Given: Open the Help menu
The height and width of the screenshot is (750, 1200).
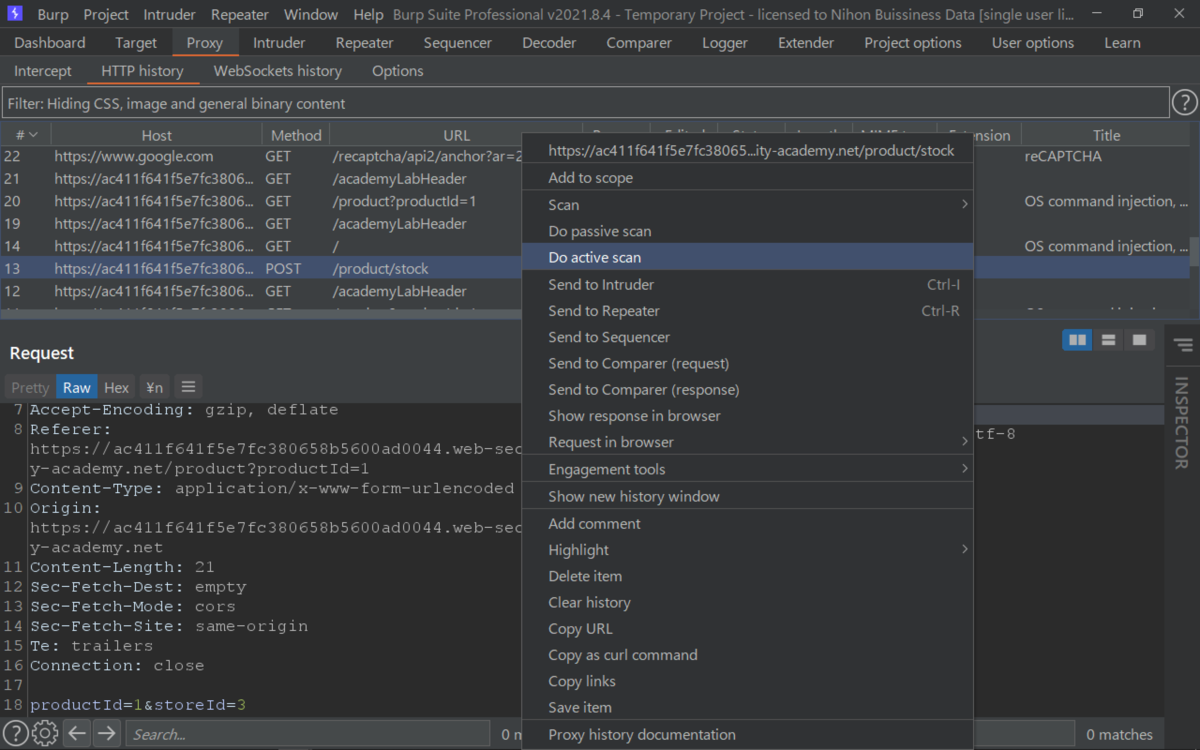Looking at the screenshot, I should [368, 14].
